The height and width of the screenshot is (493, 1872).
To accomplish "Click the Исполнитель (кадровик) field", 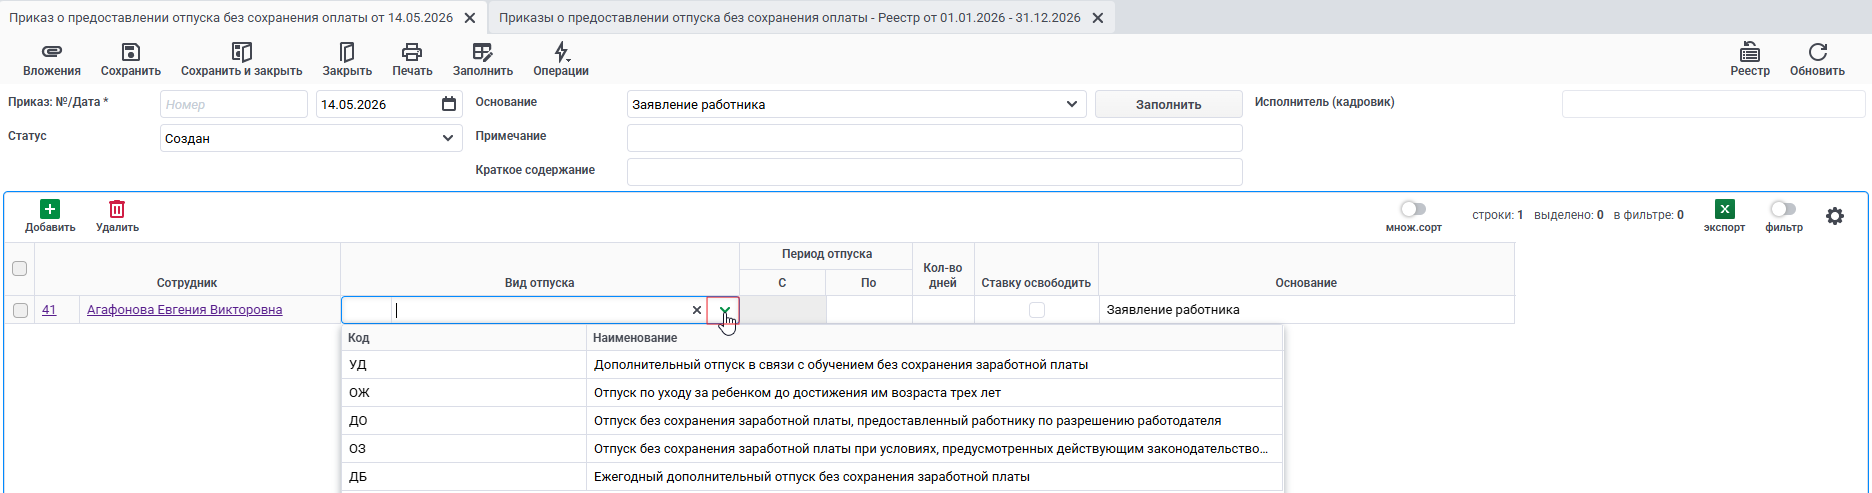I will [1714, 104].
